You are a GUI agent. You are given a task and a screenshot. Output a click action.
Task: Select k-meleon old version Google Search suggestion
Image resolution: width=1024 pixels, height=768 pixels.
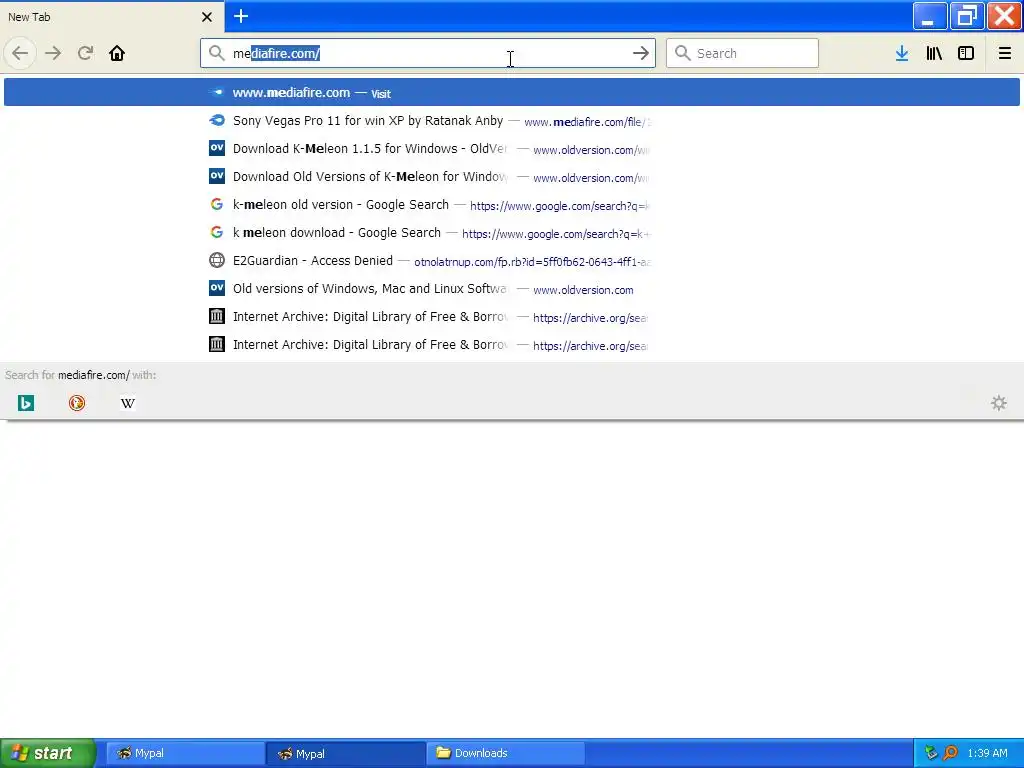pos(511,205)
